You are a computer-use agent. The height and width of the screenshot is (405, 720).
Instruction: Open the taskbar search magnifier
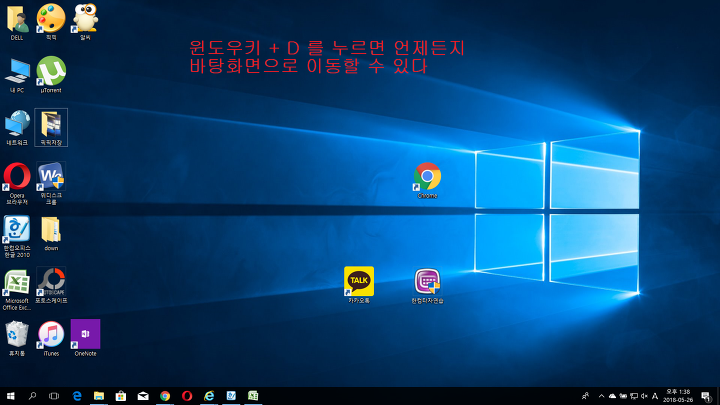(x=32, y=396)
